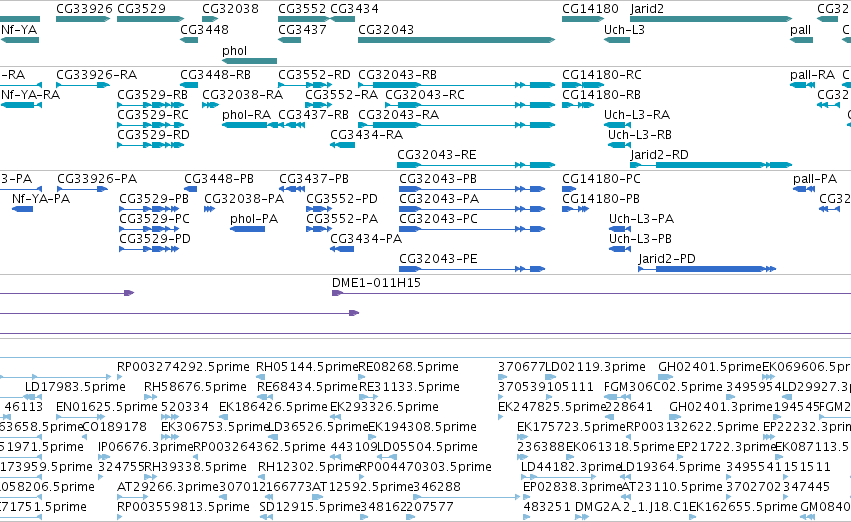851x522 pixels.
Task: Click protein CG3552-PD
Action: coord(342,199)
